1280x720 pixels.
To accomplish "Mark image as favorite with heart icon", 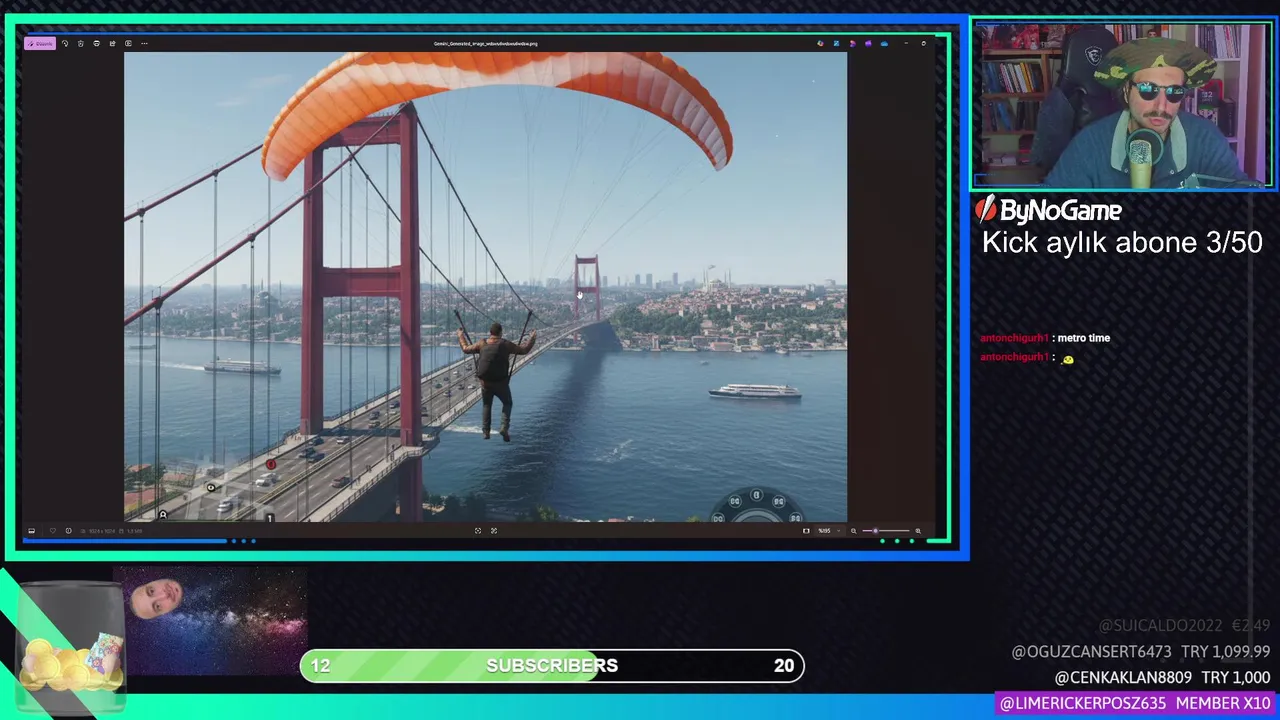I will pyautogui.click(x=53, y=531).
